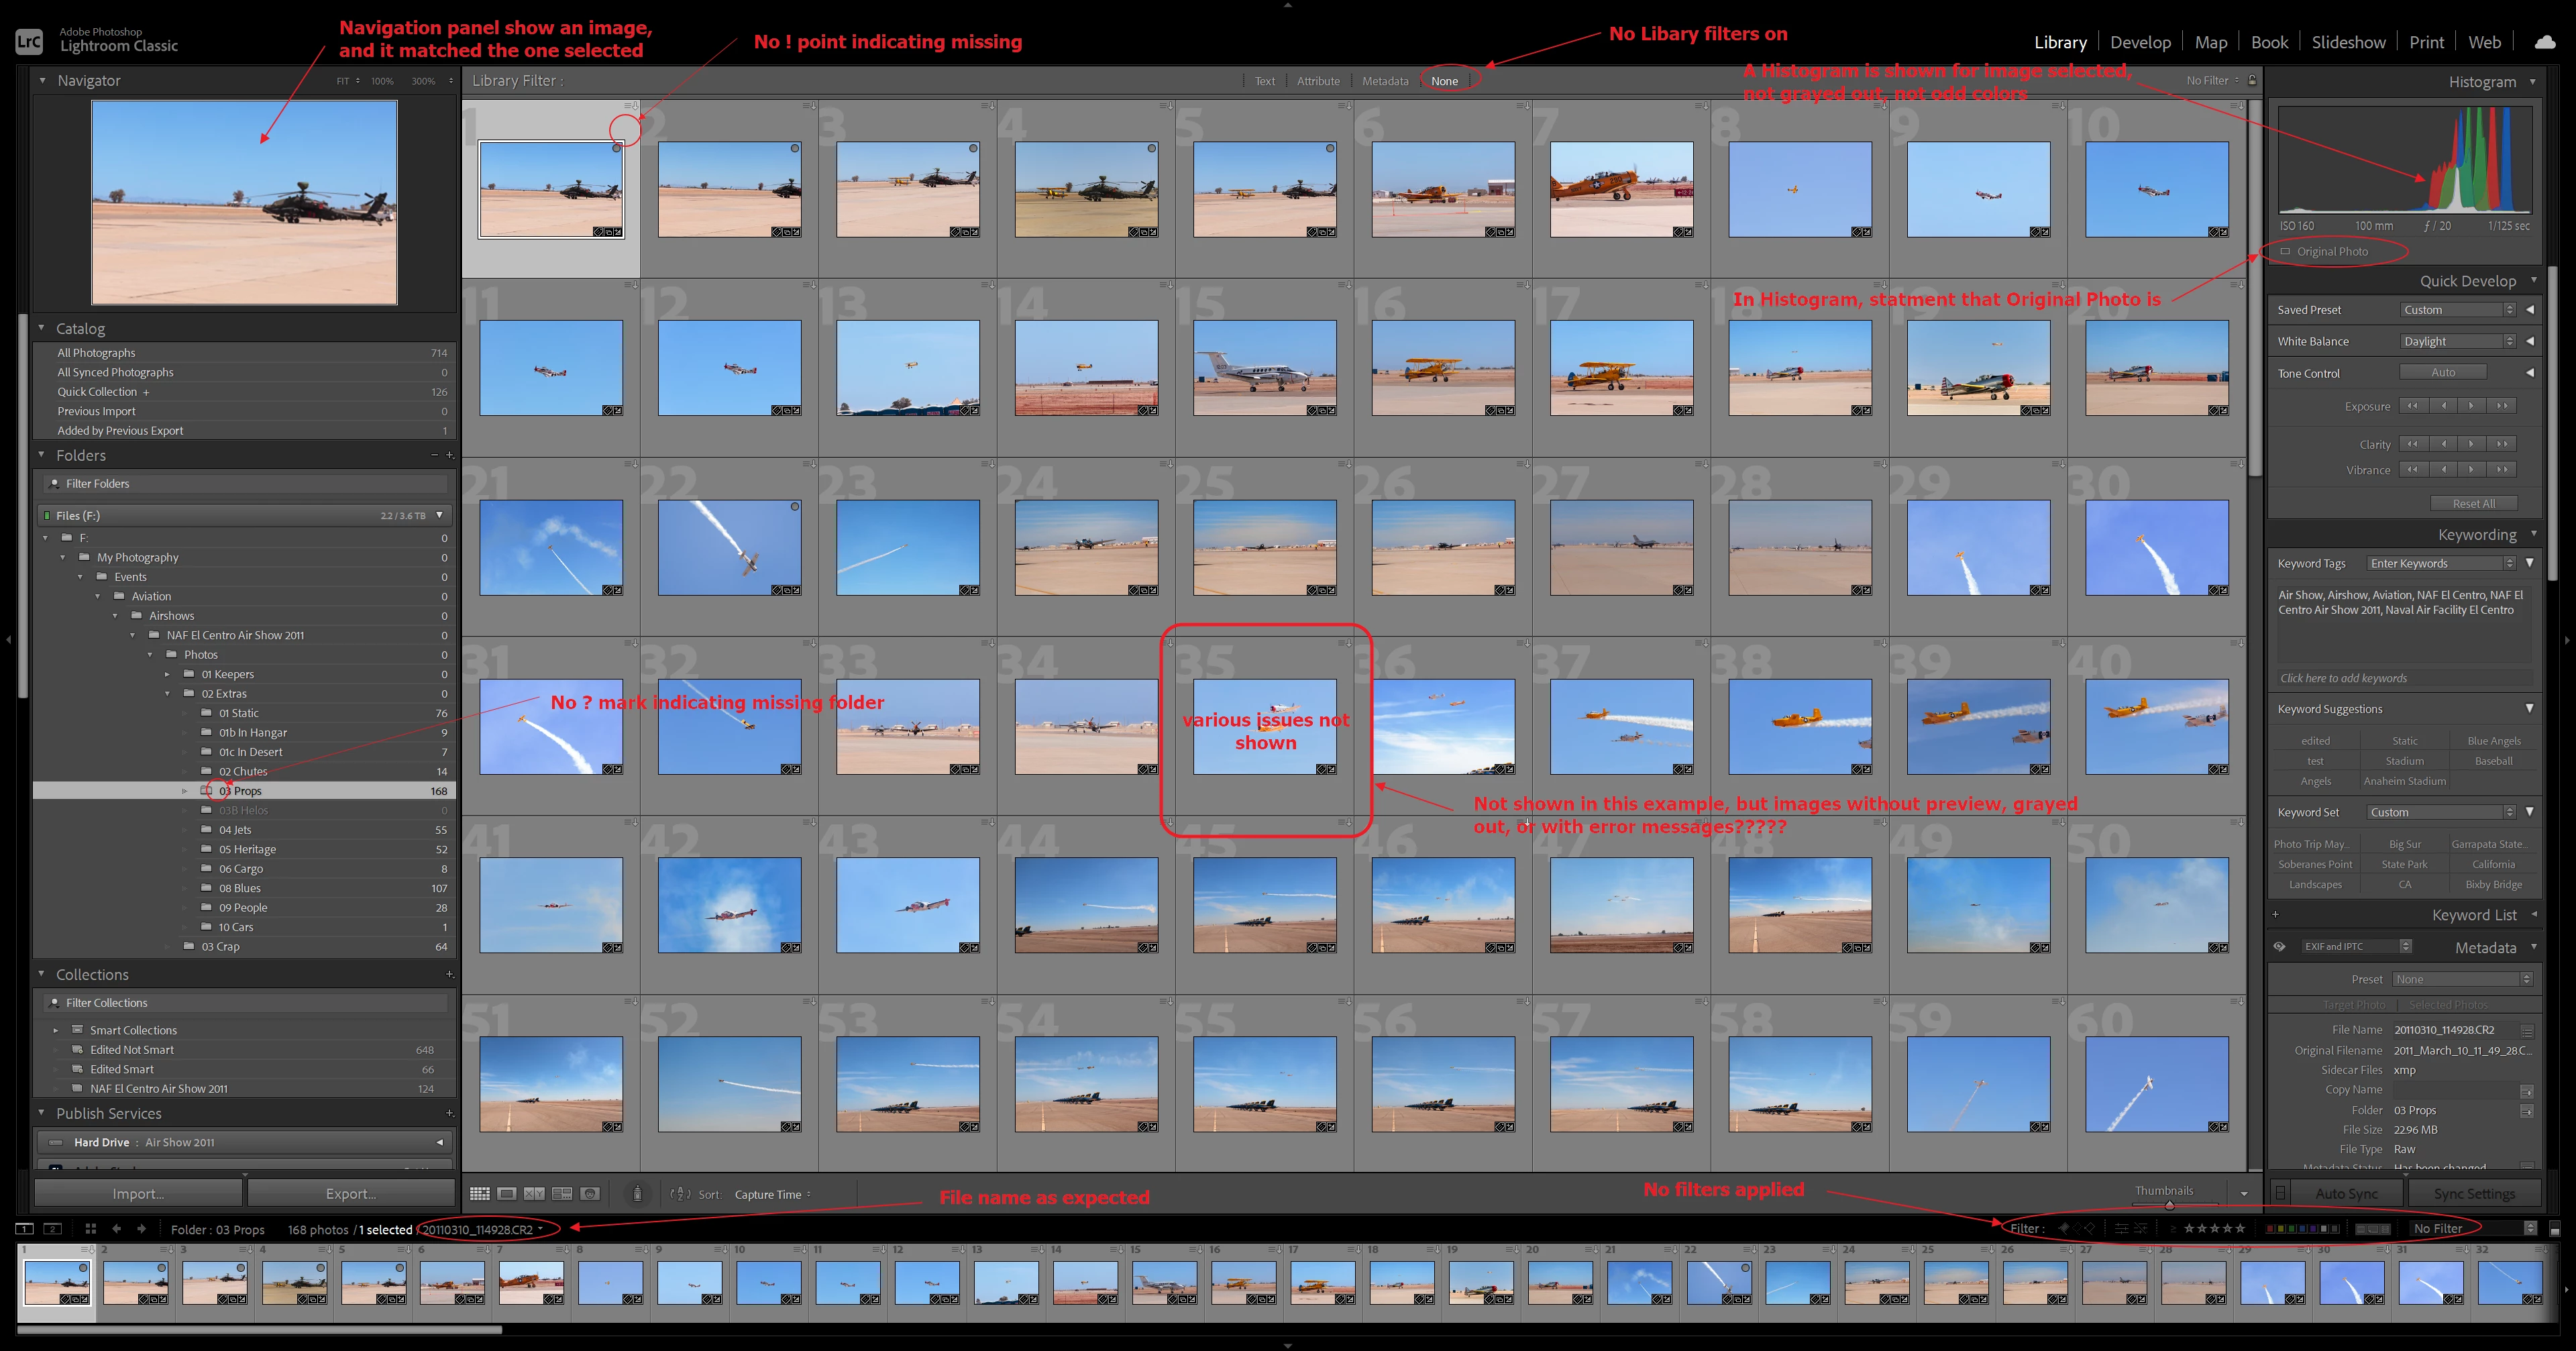The image size is (2576, 1351).
Task: Open Survey view icon
Action: point(562,1194)
